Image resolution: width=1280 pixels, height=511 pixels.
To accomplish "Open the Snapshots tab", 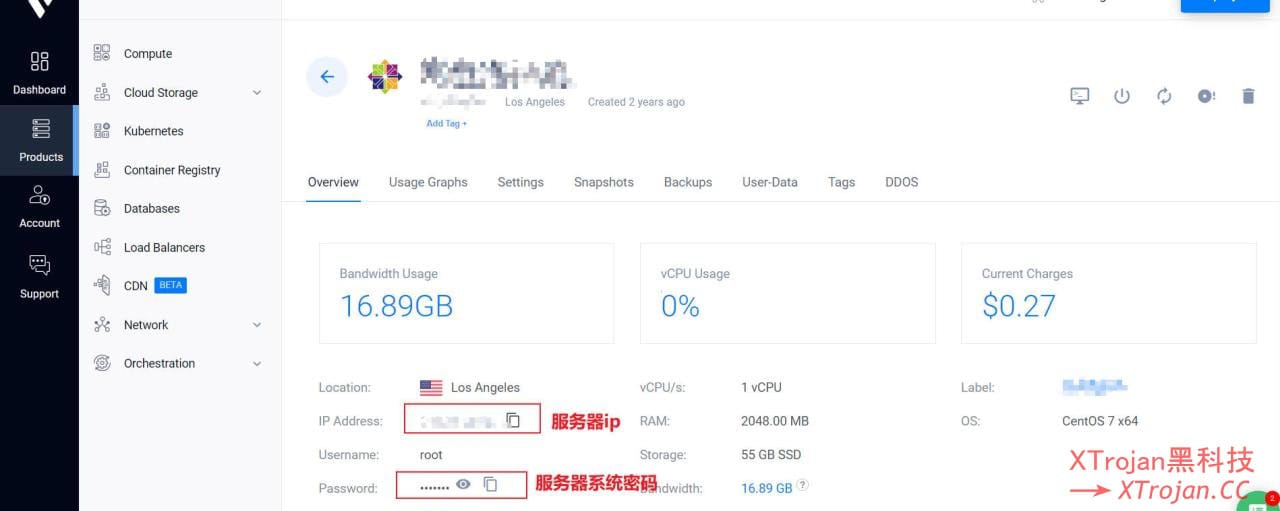I will click(603, 182).
